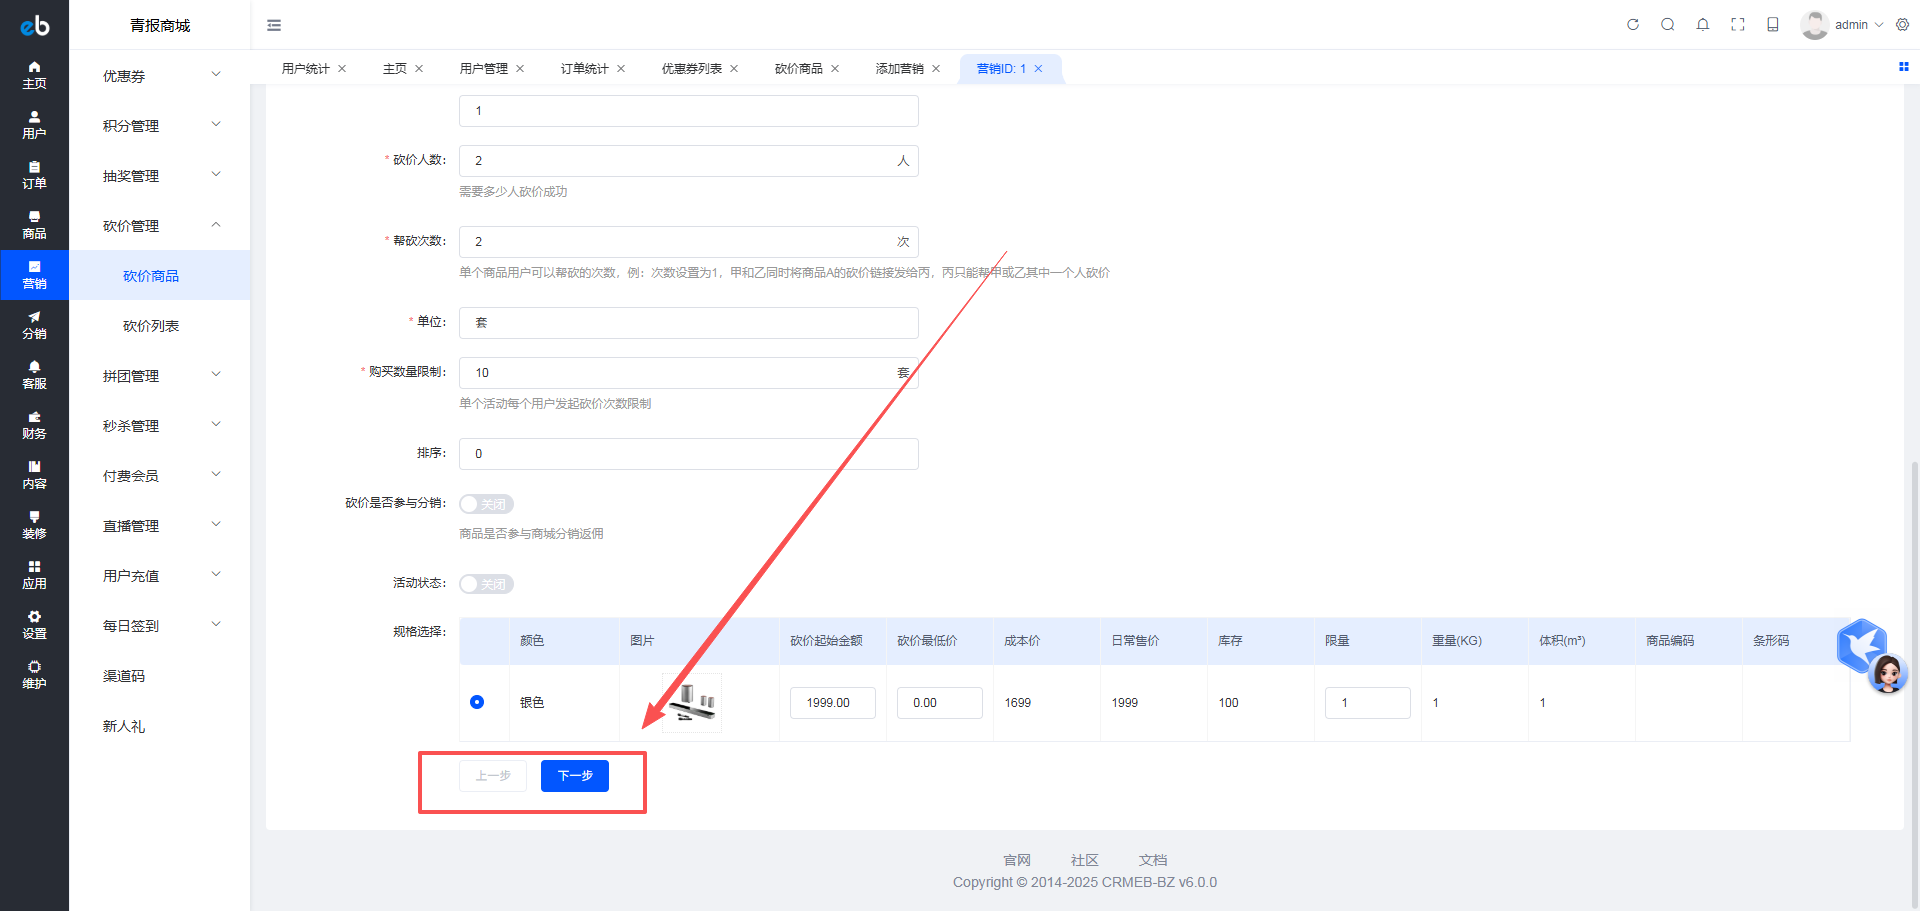
Task: Collapse the 砍价管理 menu
Action: pyautogui.click(x=160, y=225)
